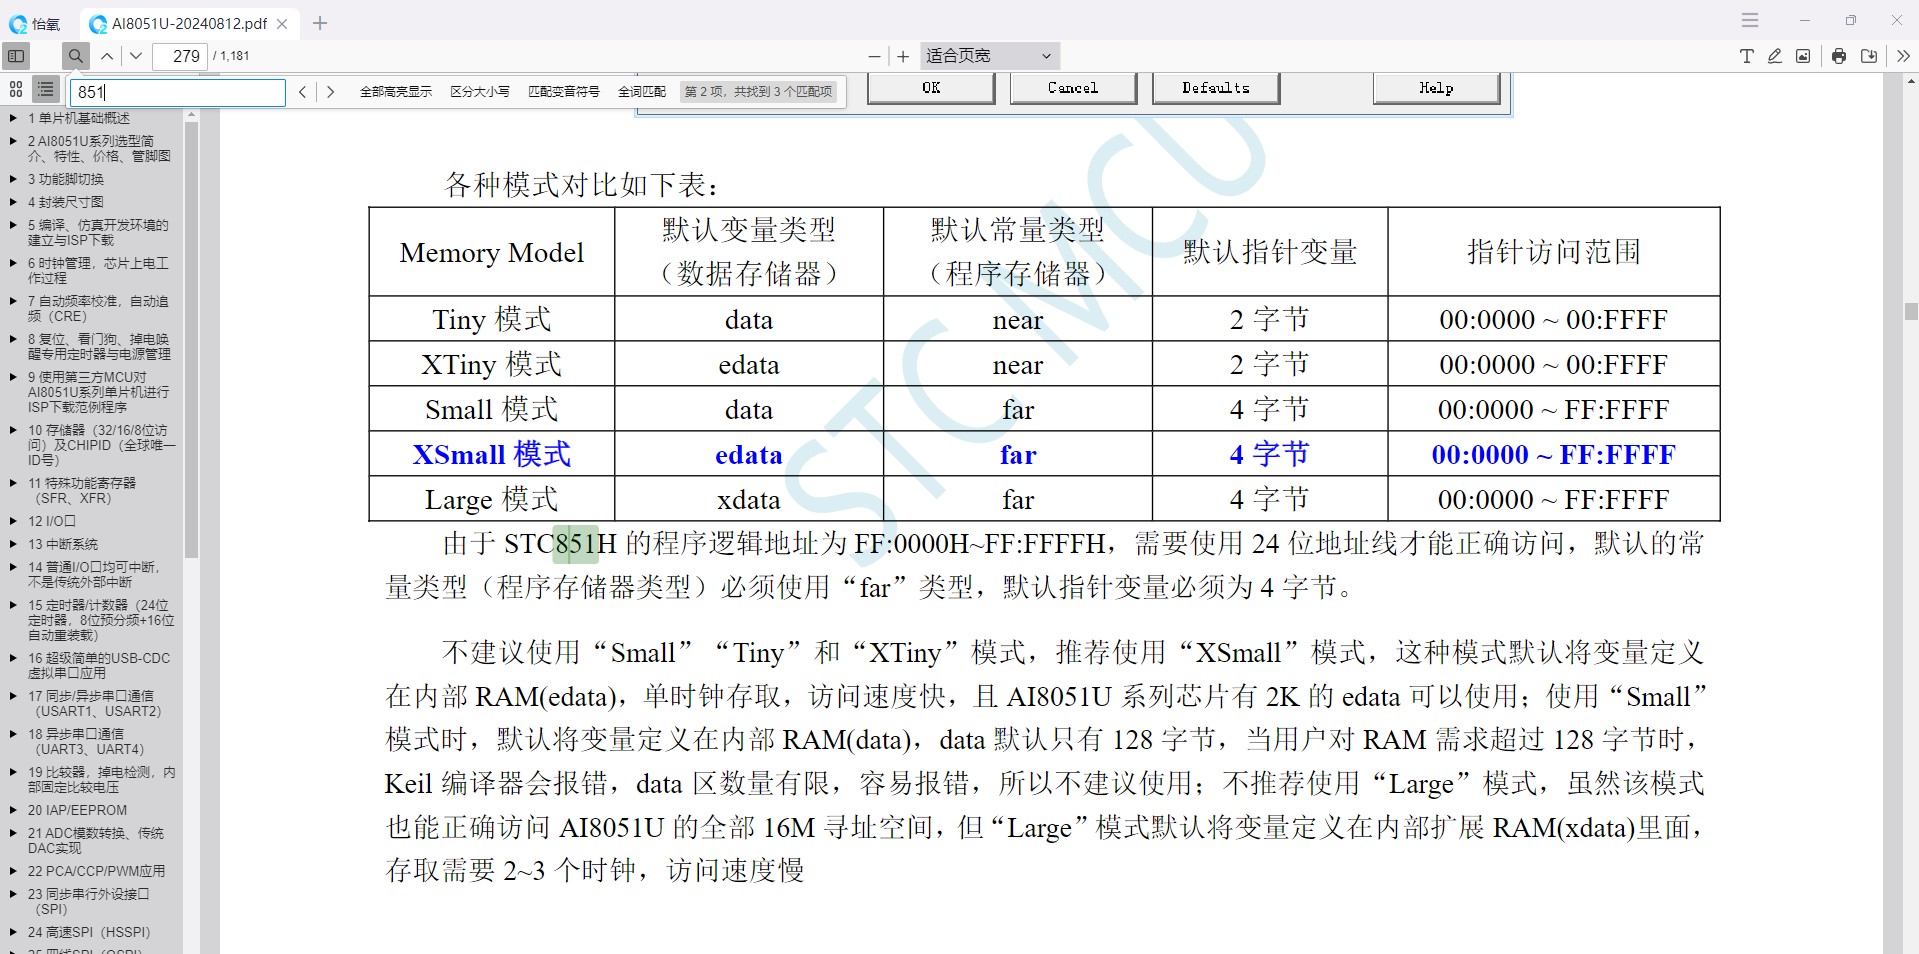Click the Cancel button in document image

pos(1073,88)
